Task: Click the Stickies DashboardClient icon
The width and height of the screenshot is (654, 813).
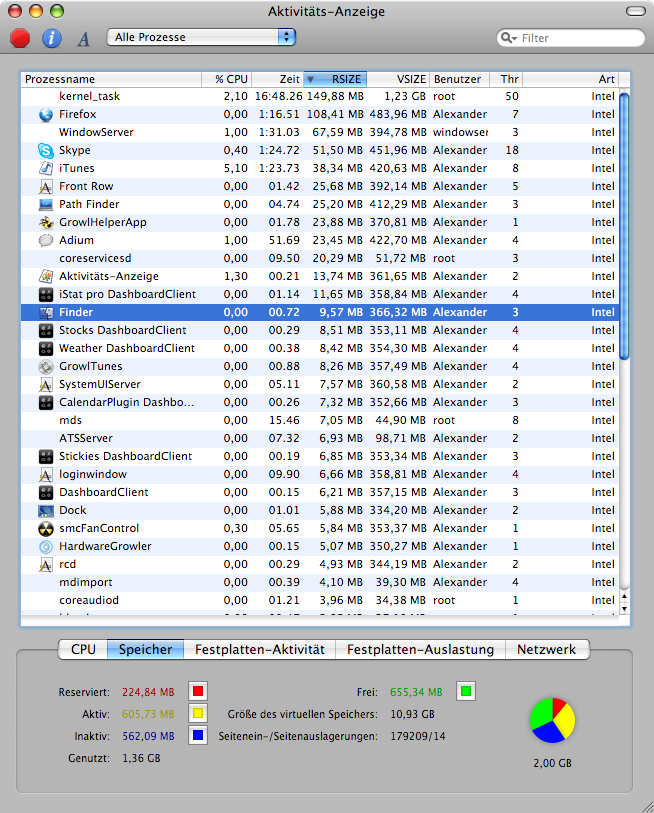Action: point(46,456)
